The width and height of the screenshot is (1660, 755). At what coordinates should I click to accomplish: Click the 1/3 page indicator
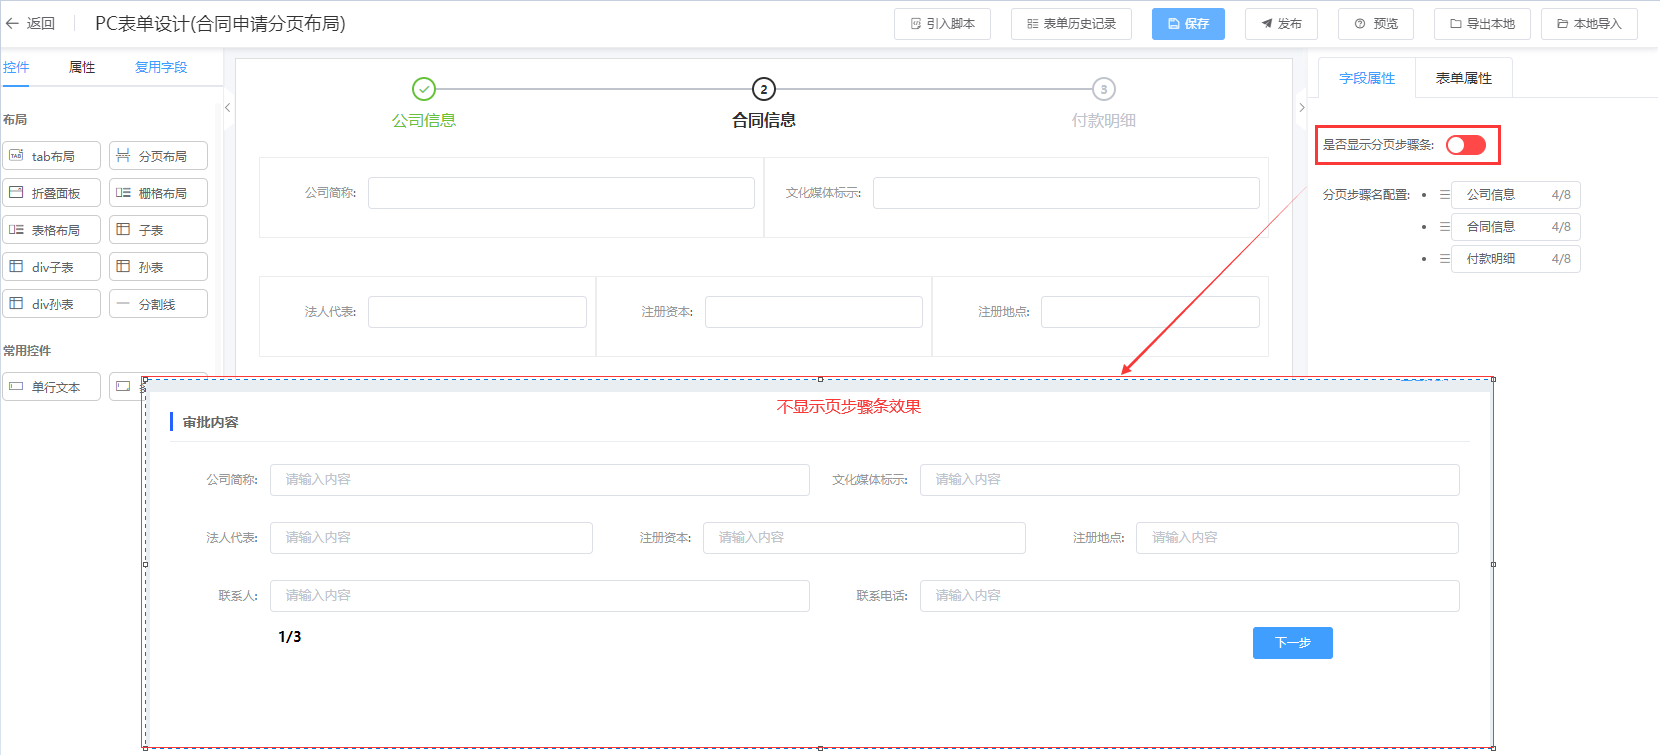pyautogui.click(x=290, y=637)
